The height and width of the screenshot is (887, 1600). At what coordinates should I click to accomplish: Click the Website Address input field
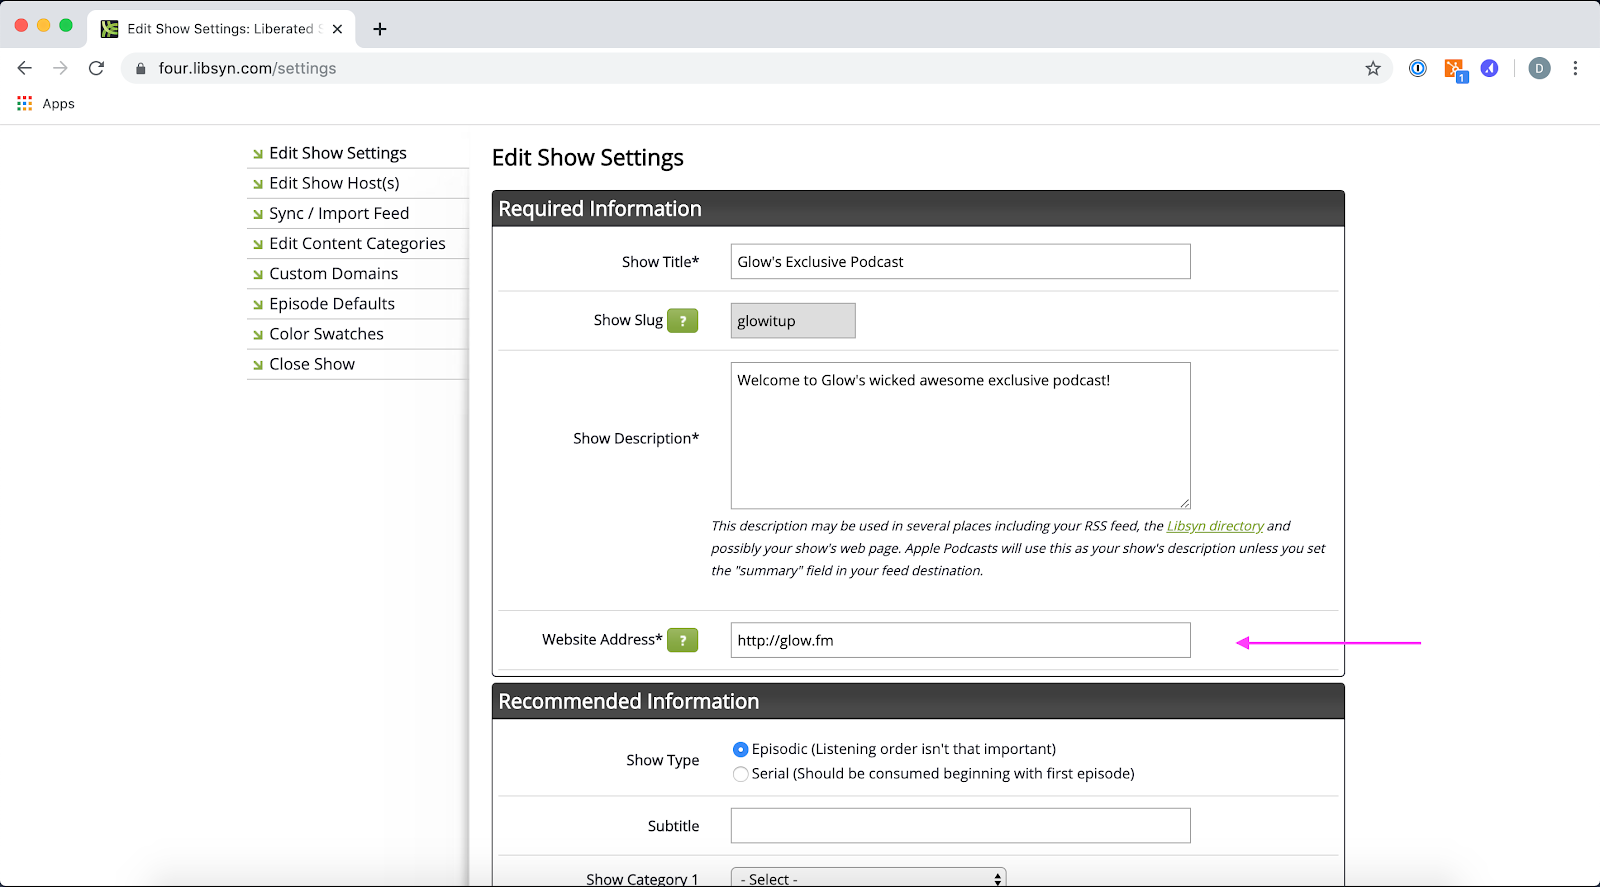(960, 640)
